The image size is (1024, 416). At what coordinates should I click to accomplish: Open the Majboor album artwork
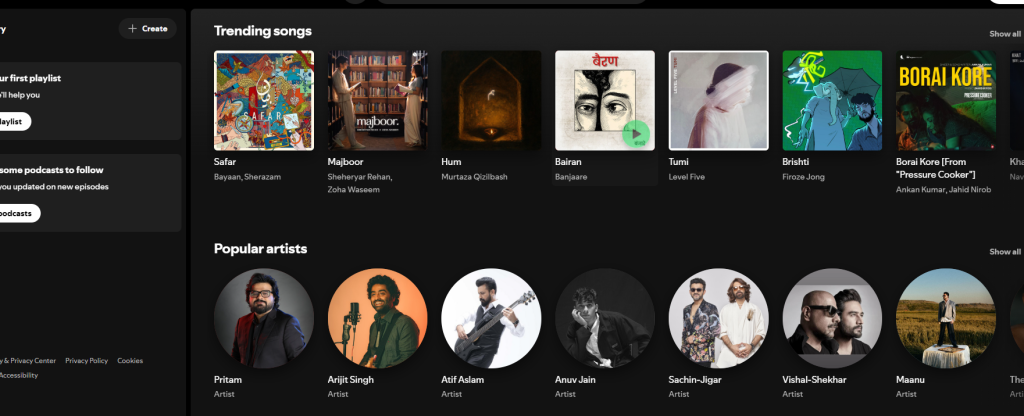click(x=377, y=101)
